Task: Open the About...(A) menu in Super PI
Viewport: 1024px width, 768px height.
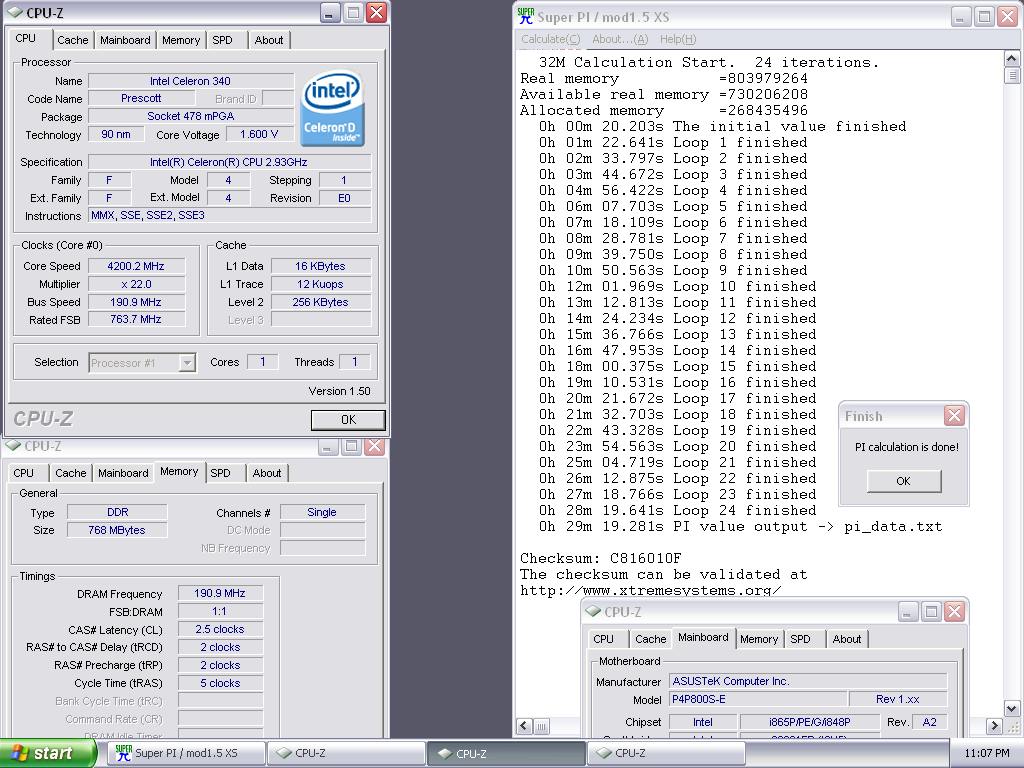Action: tap(620, 39)
